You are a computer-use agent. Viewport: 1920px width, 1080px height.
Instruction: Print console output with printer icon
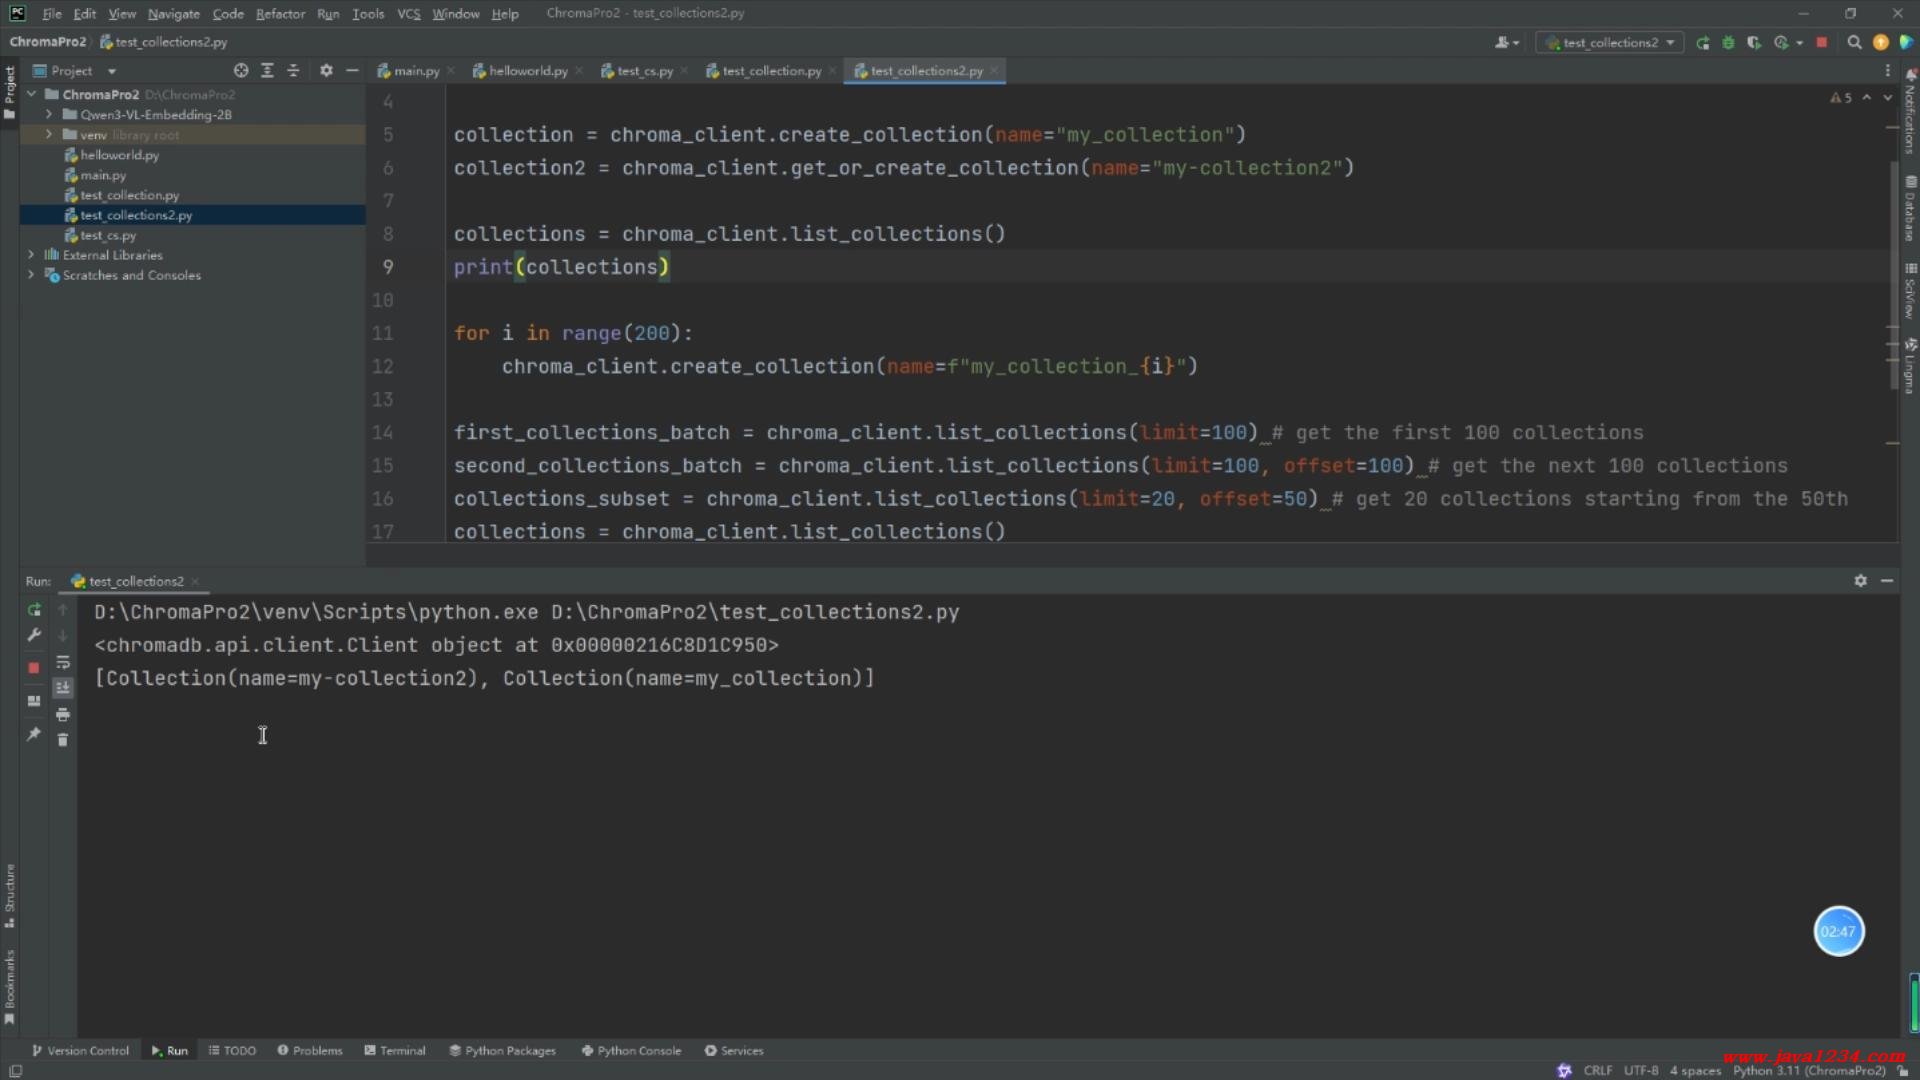point(63,714)
